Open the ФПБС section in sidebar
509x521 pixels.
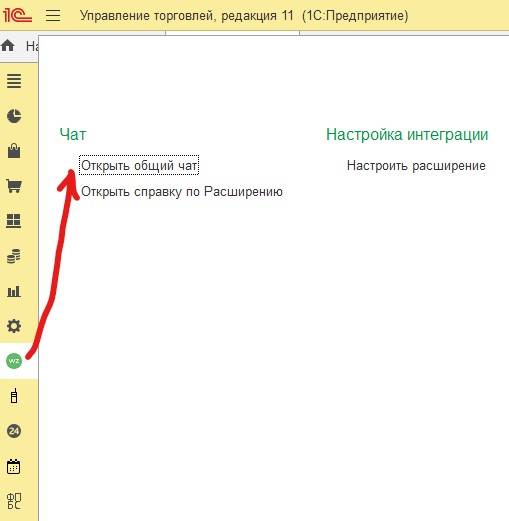[x=14, y=501]
